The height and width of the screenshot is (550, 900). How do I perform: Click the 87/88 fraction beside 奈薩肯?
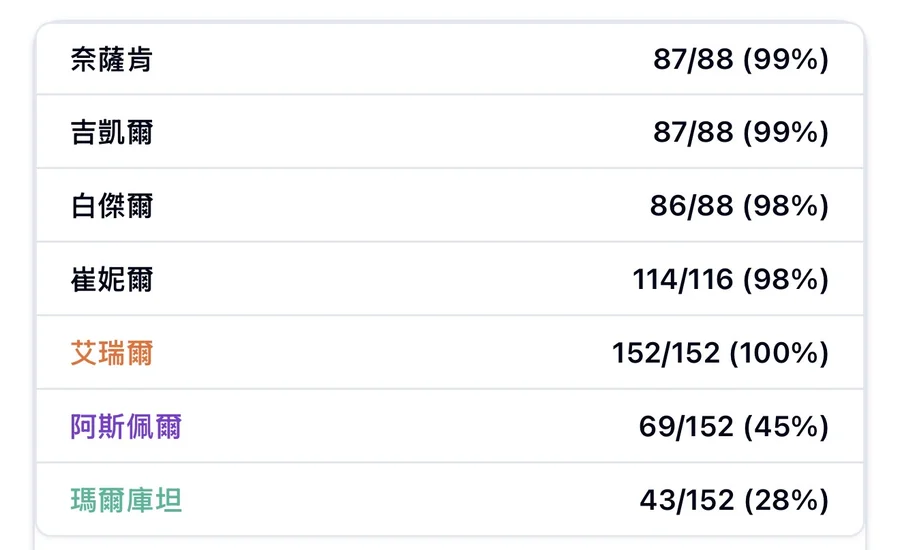(693, 60)
